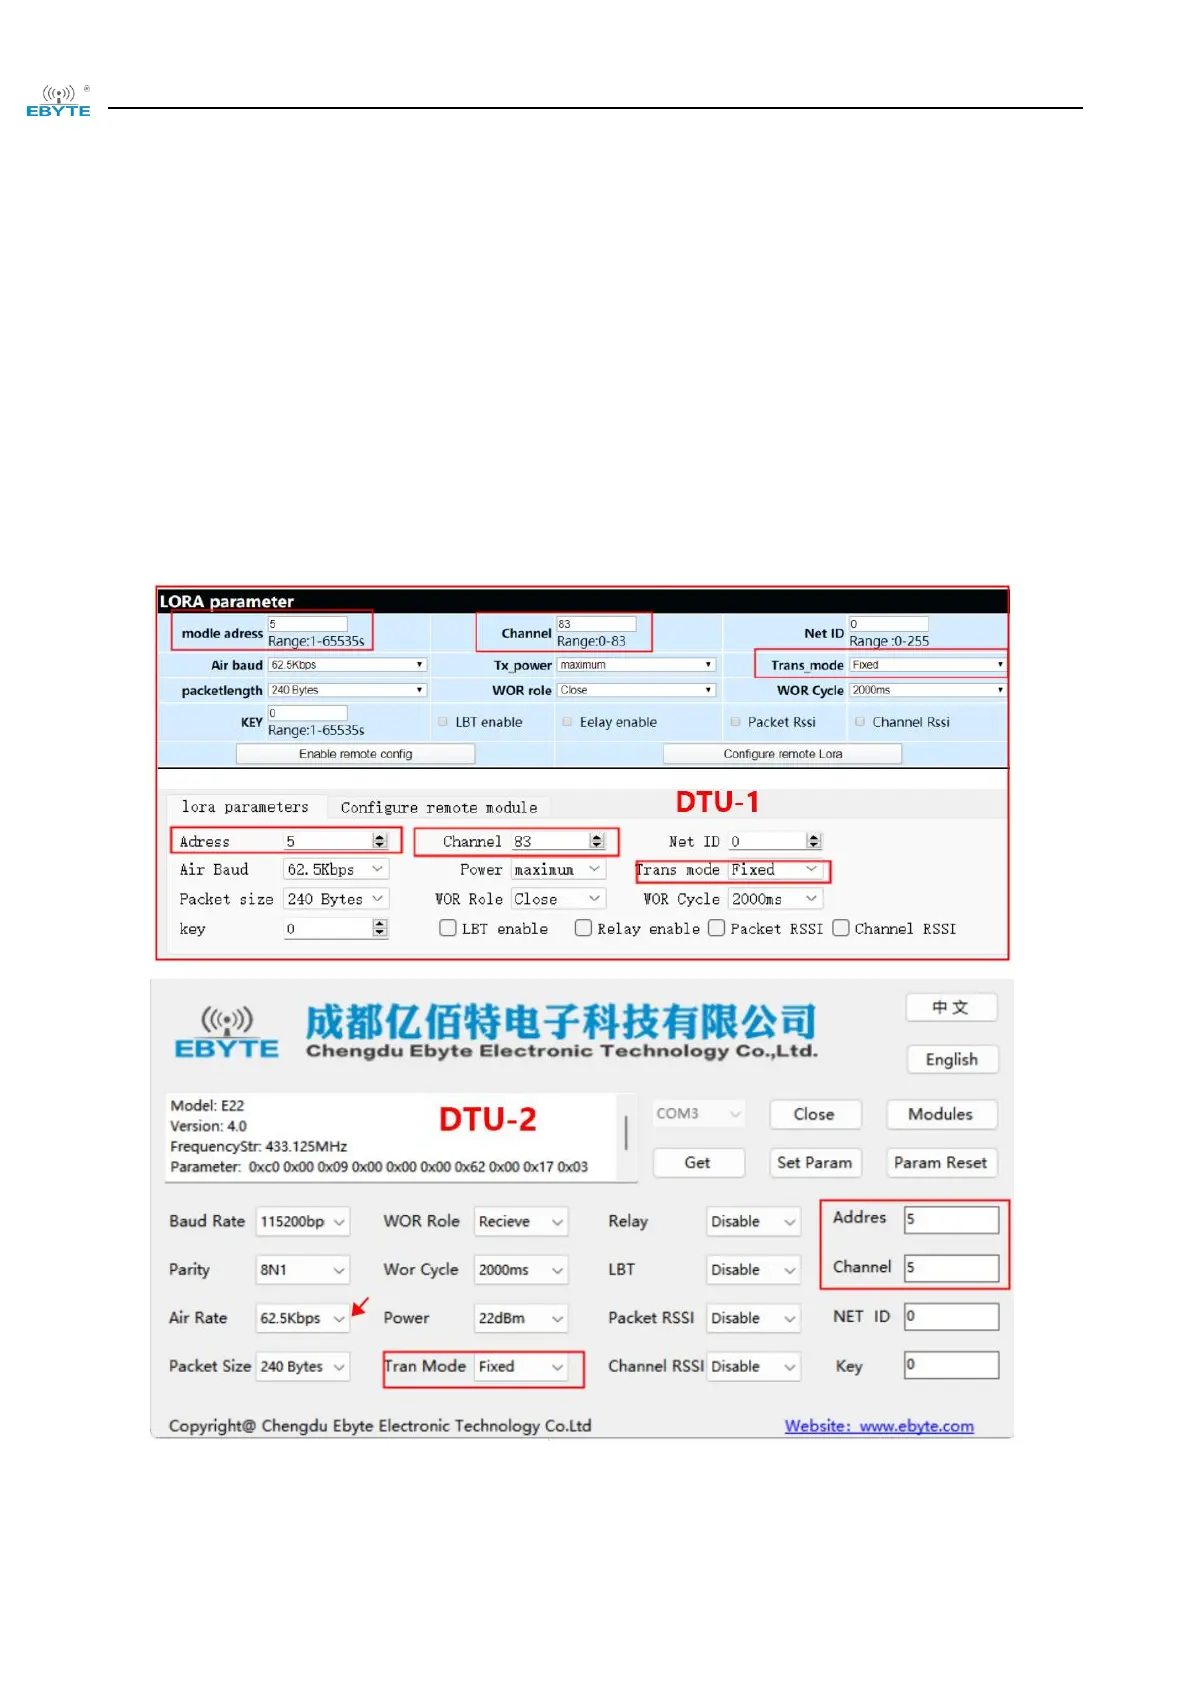Enable Relay enable checkbox in DTU-1 panel
Viewport: 1191px width, 1684px height.
click(x=583, y=928)
